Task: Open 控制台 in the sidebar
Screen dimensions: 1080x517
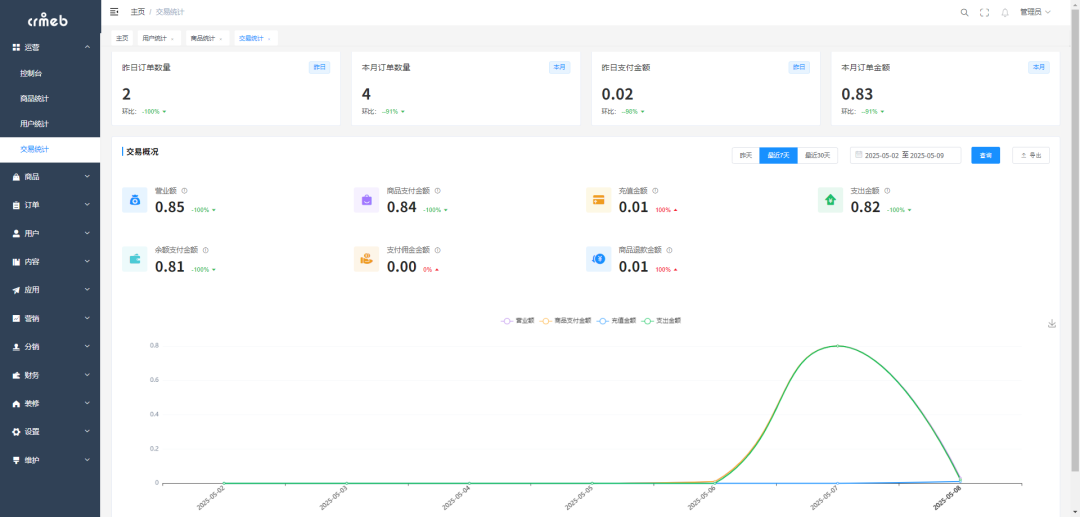Action: [32, 73]
